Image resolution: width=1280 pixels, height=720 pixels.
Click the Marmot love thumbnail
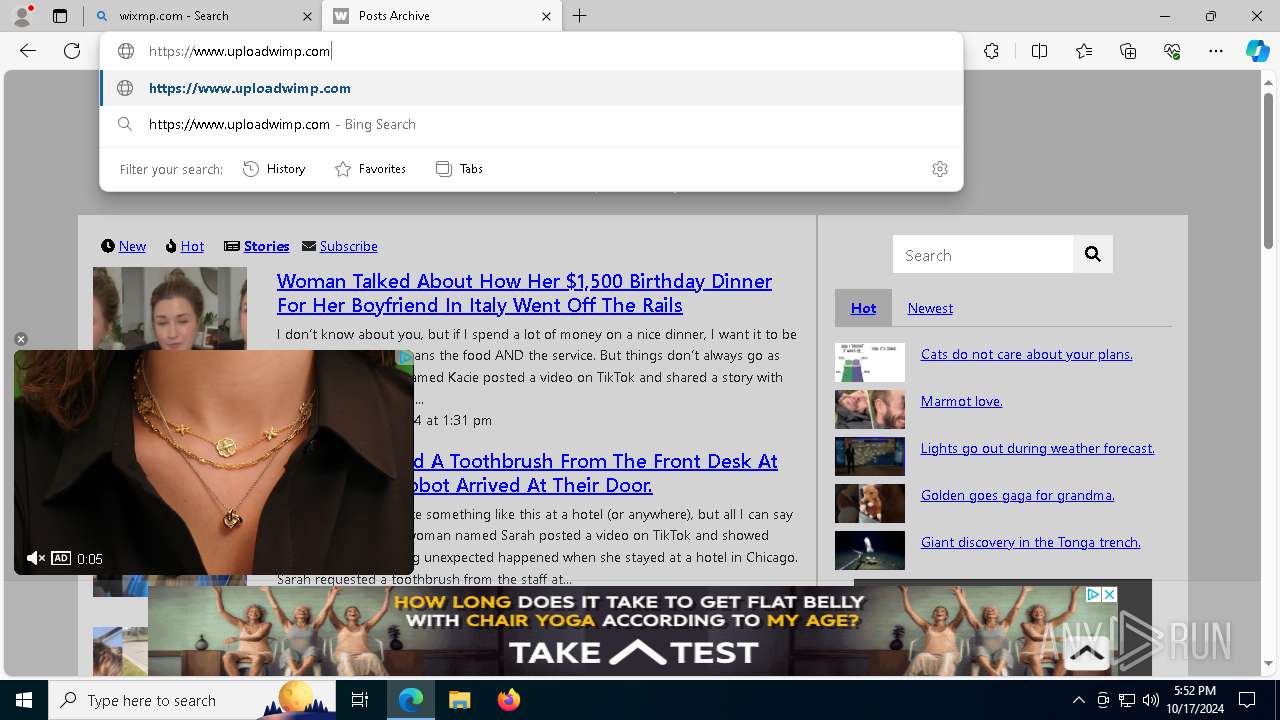coord(870,409)
